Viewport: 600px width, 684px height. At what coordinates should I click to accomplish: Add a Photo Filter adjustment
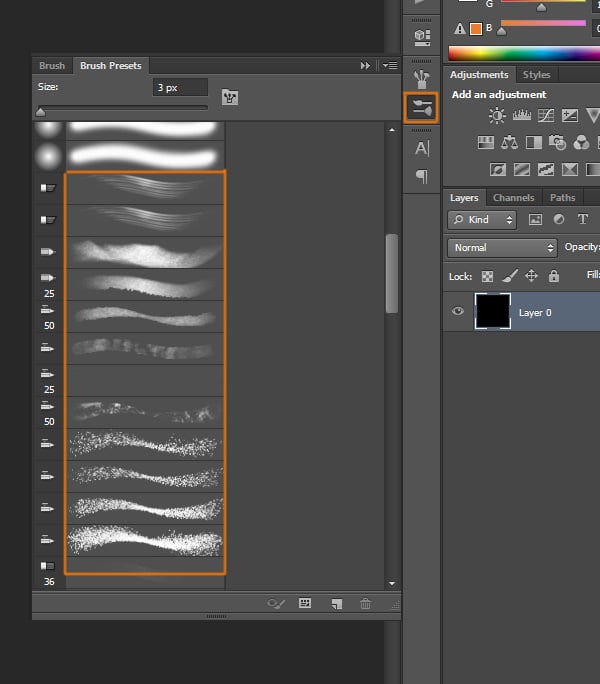[x=557, y=142]
